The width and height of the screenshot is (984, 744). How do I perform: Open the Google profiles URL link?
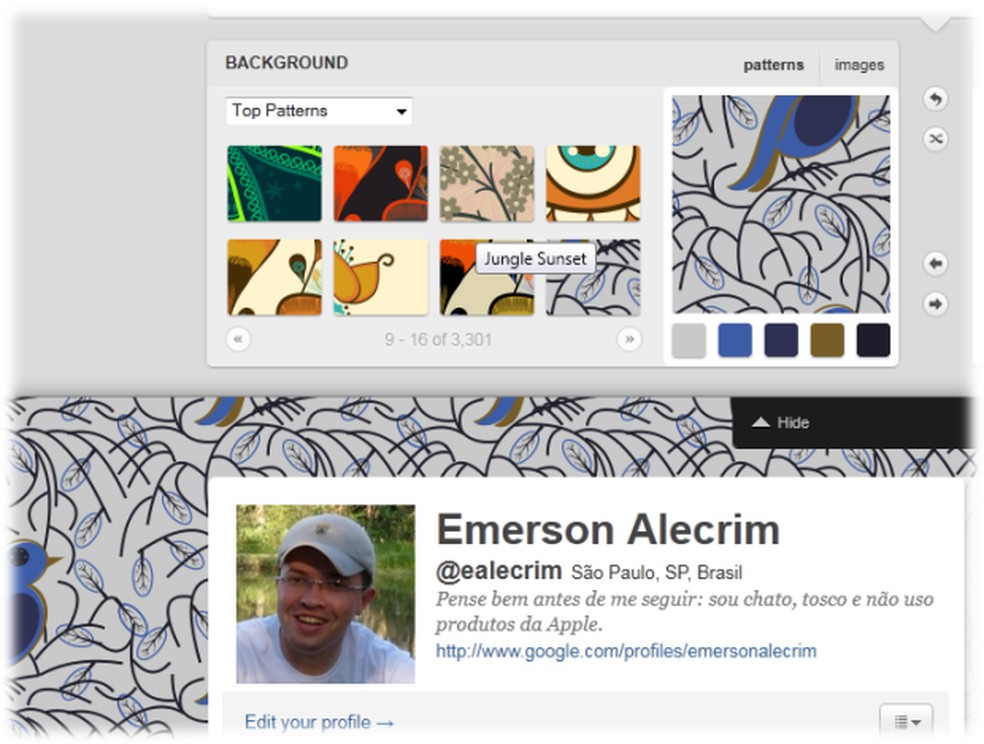pos(626,651)
